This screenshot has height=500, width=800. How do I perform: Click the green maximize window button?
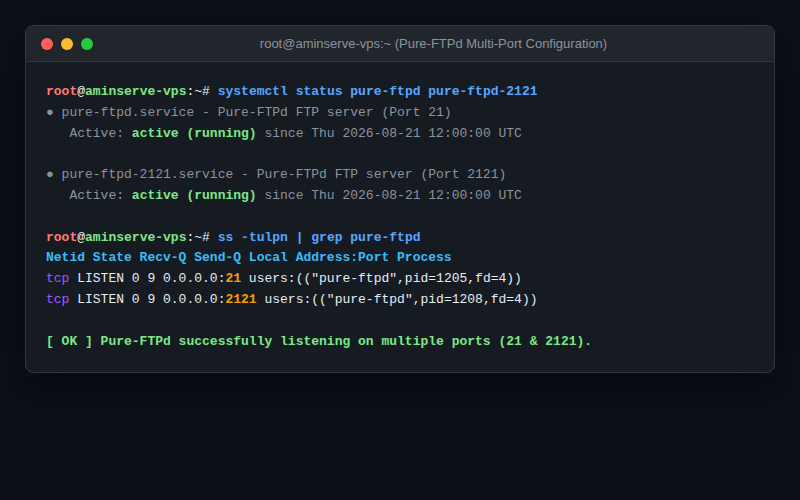[87, 44]
